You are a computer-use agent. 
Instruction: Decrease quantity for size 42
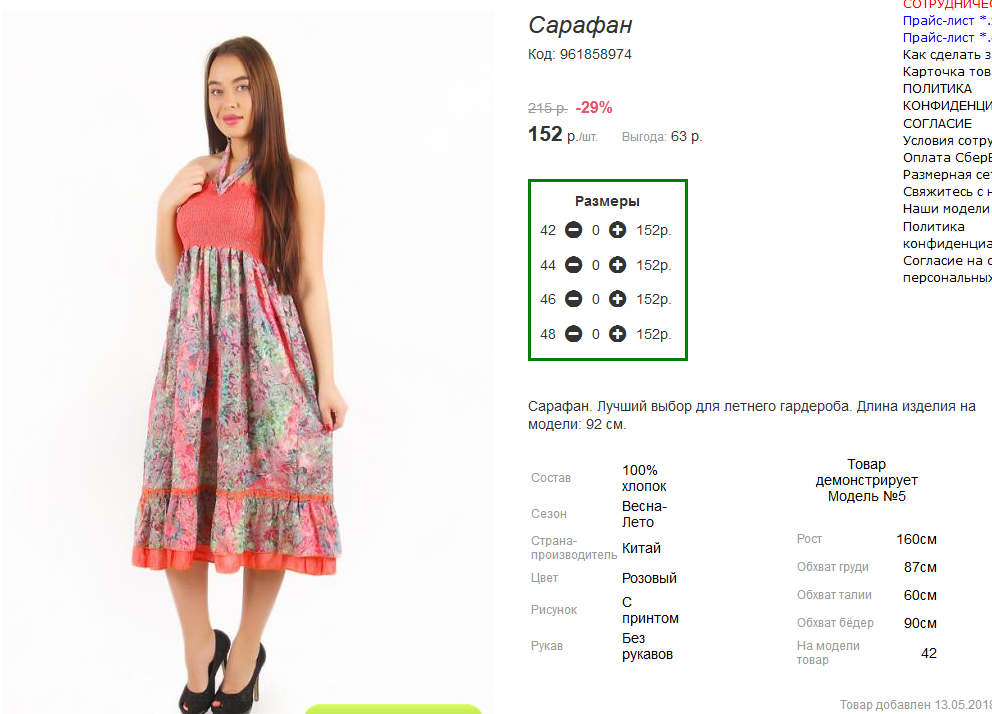pos(573,230)
